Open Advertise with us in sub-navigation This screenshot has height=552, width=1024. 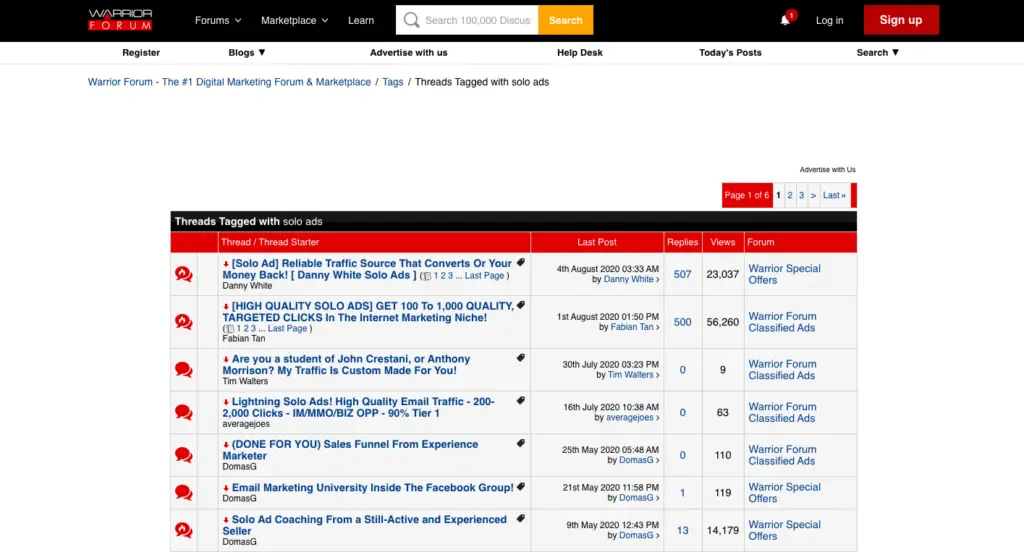pyautogui.click(x=409, y=52)
